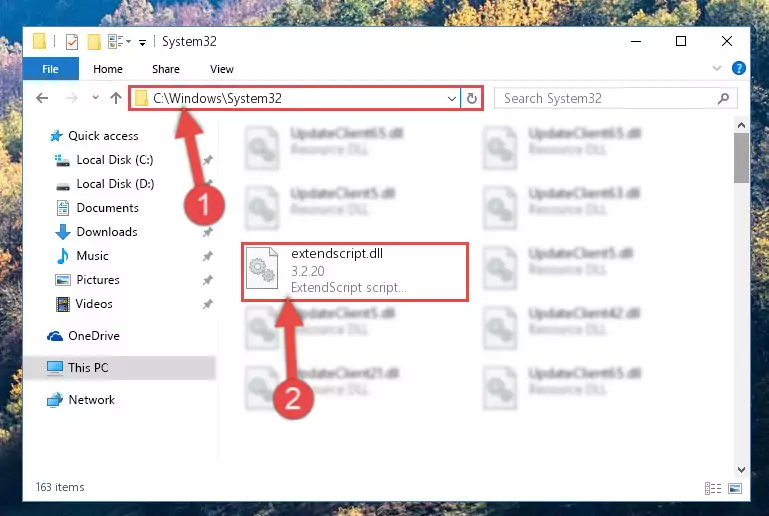Viewport: 769px width, 516px height.
Task: Switch to the View ribbon tab
Action: pos(222,69)
